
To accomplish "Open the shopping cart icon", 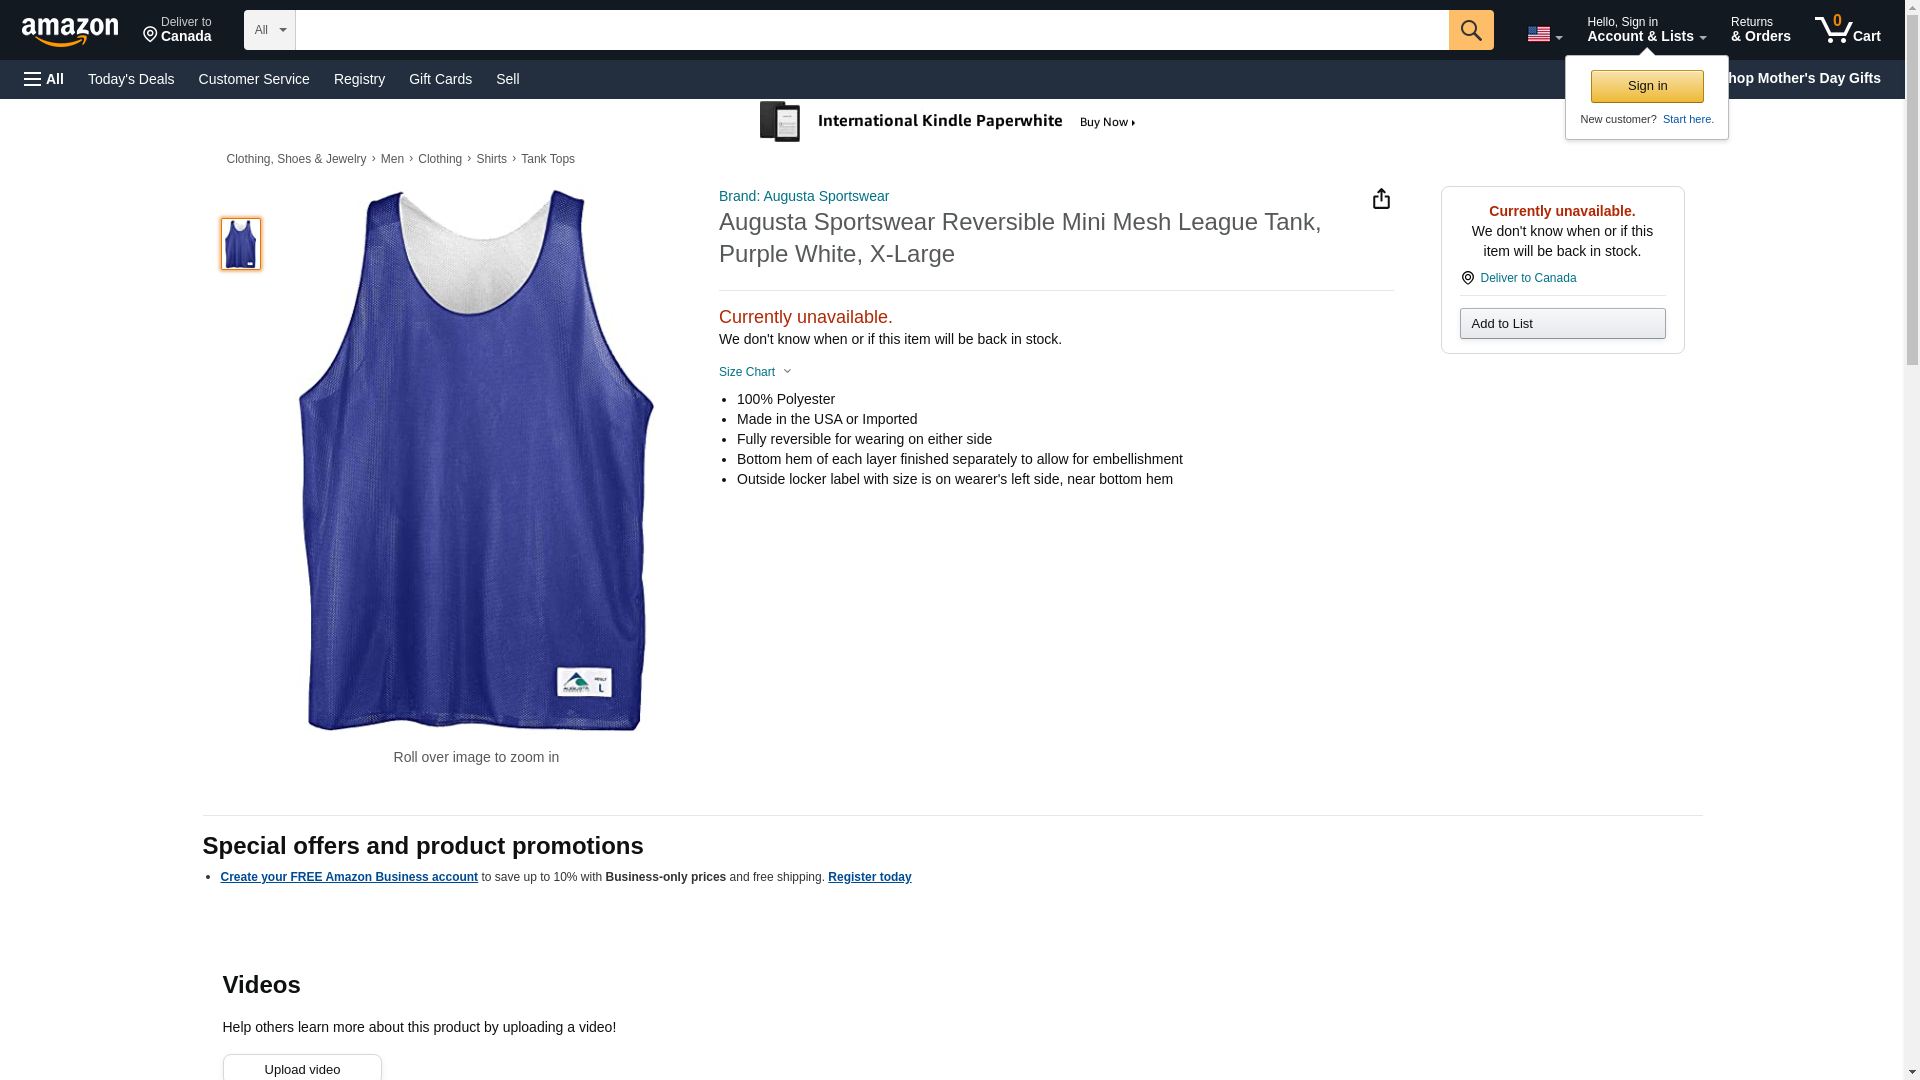I will [x=1847, y=29].
